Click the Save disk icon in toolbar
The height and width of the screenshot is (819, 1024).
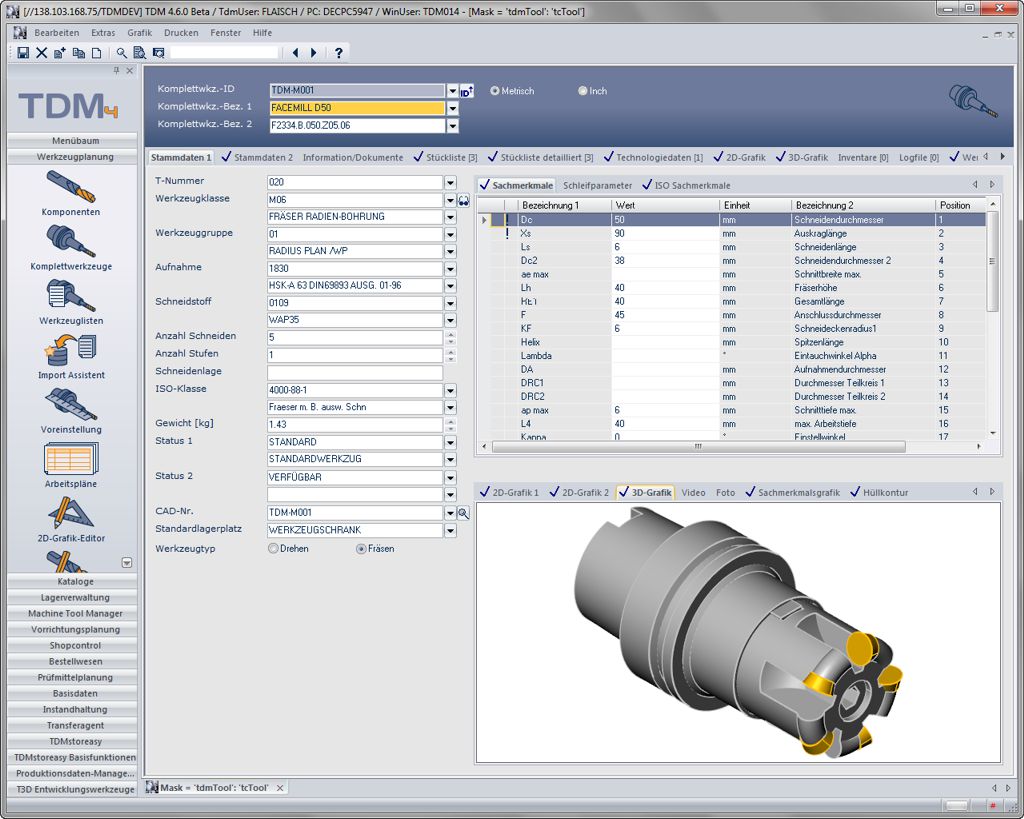click(24, 53)
